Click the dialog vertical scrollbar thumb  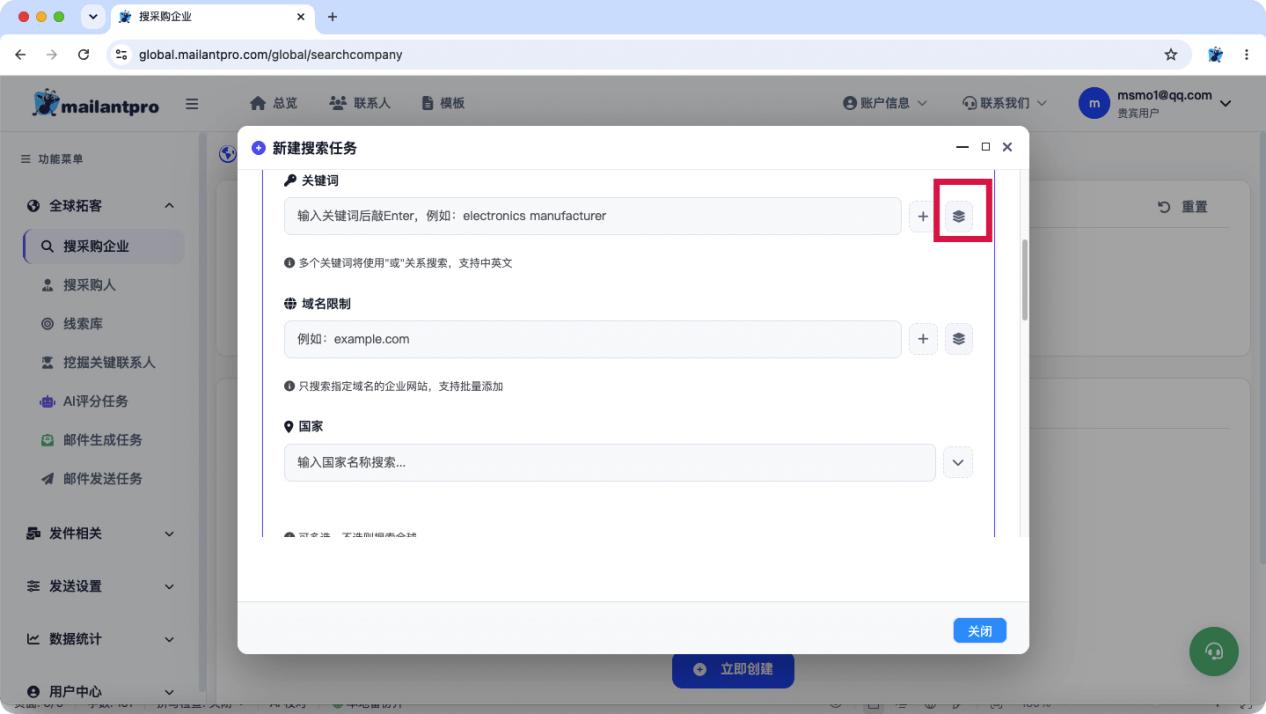coord(1024,280)
